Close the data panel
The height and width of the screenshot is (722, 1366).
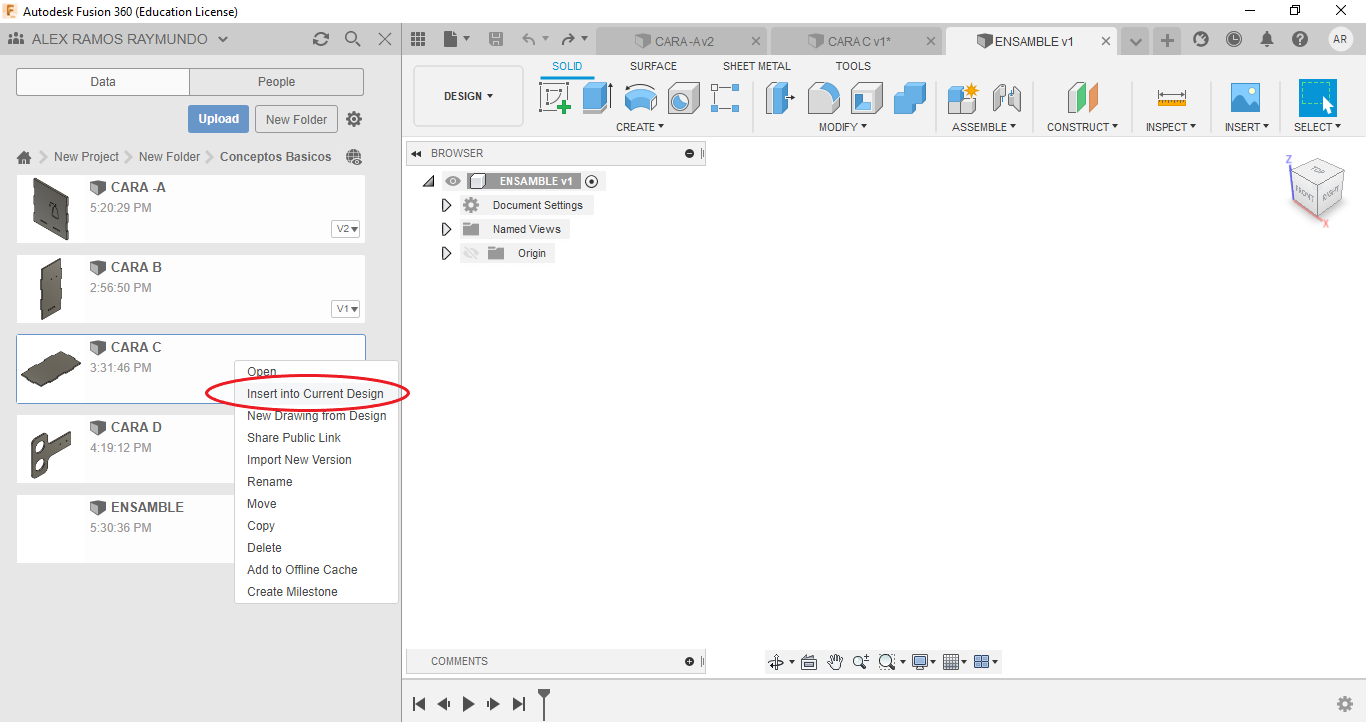click(385, 39)
